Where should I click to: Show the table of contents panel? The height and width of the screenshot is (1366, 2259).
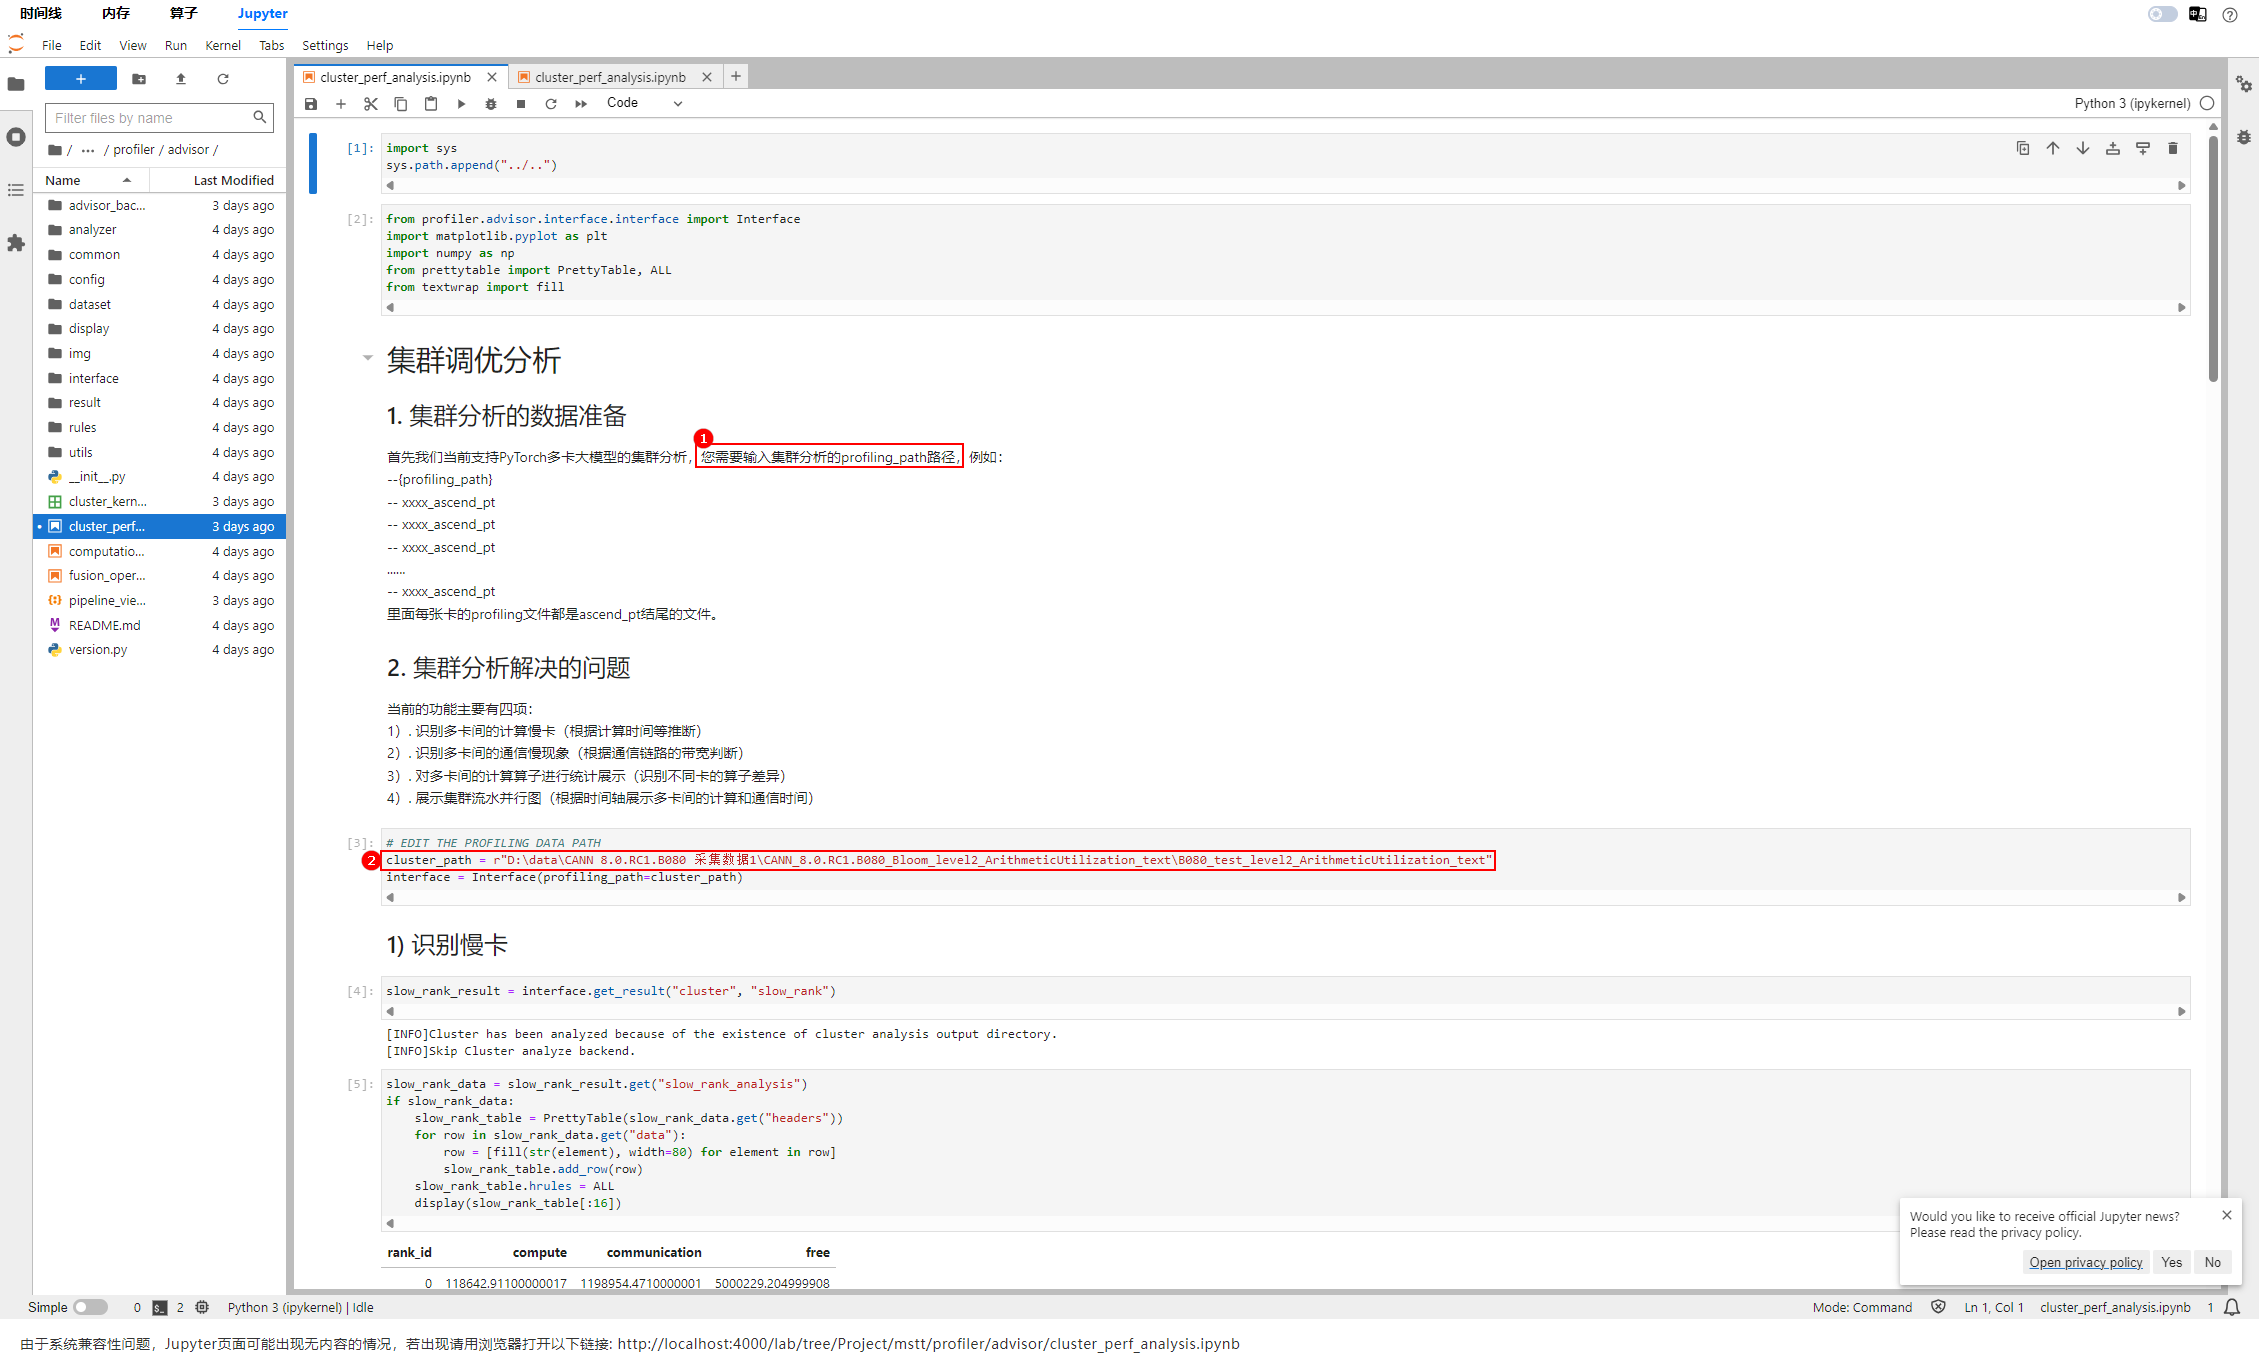point(16,190)
